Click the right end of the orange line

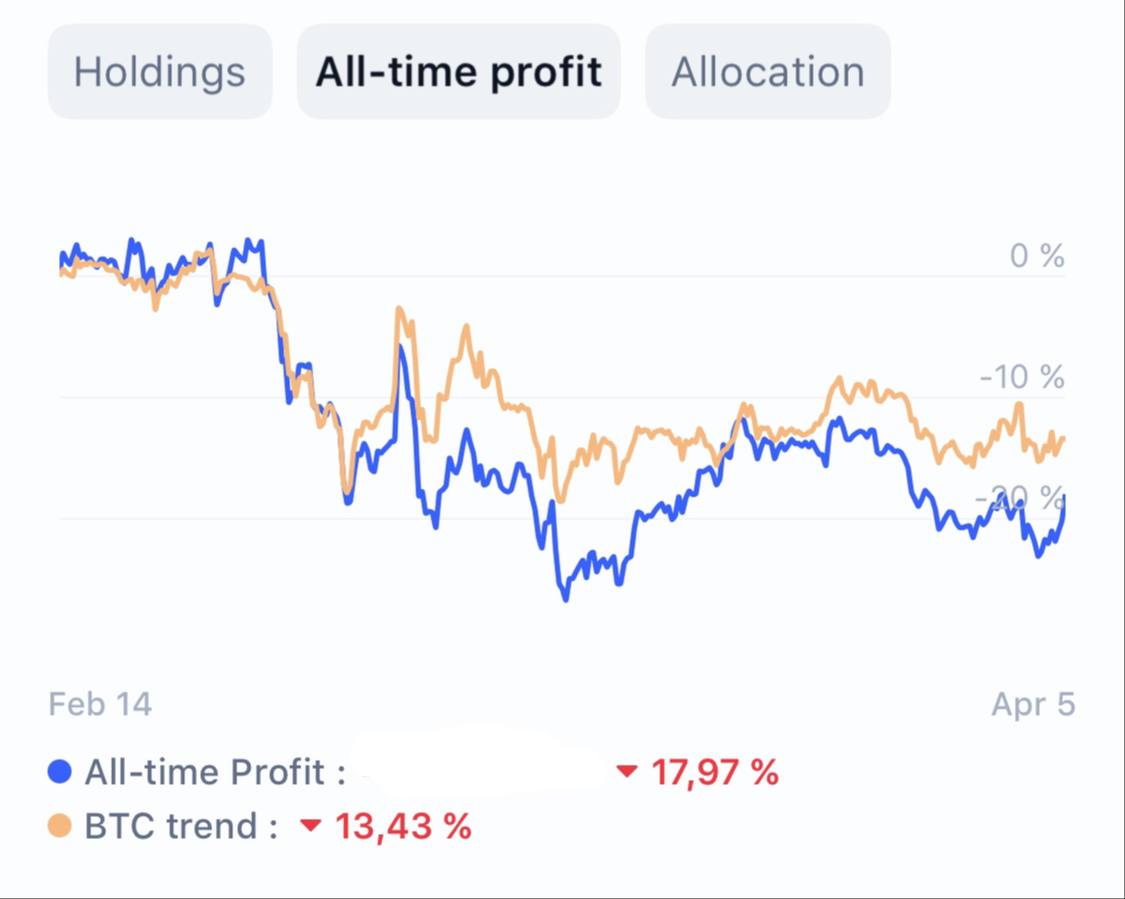tap(1063, 438)
